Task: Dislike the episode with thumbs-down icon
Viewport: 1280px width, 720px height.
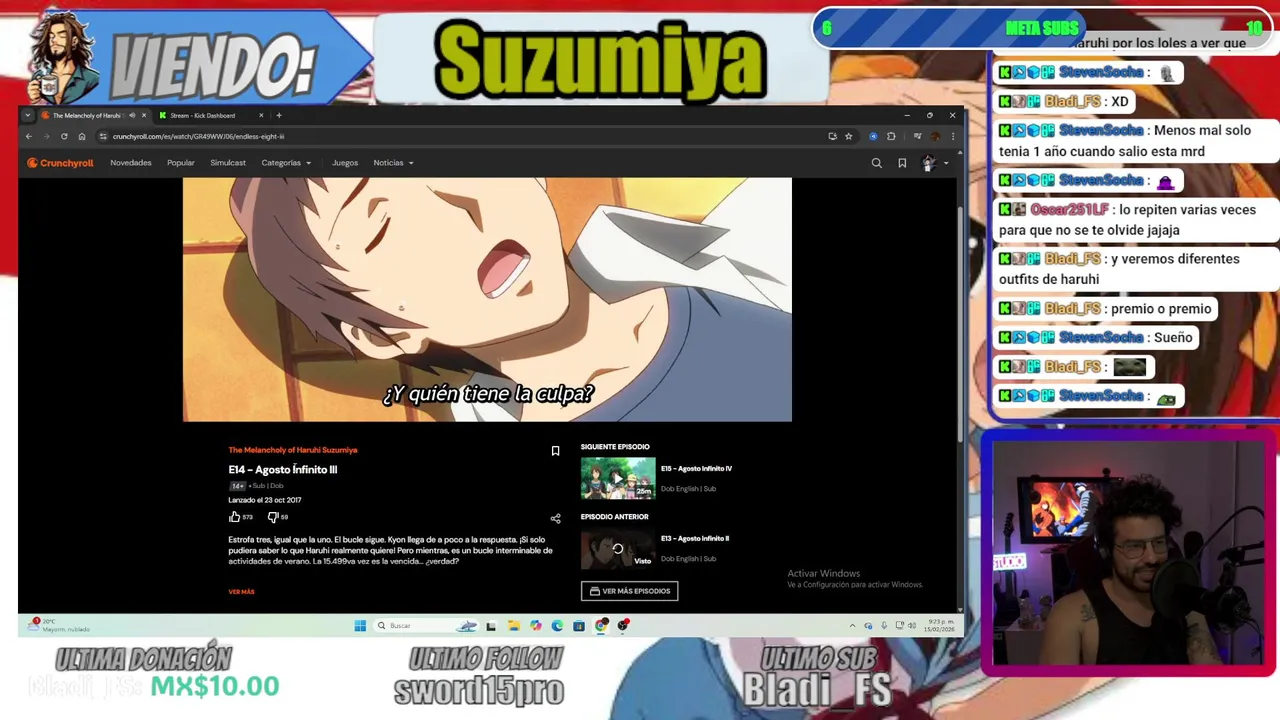Action: coord(272,517)
